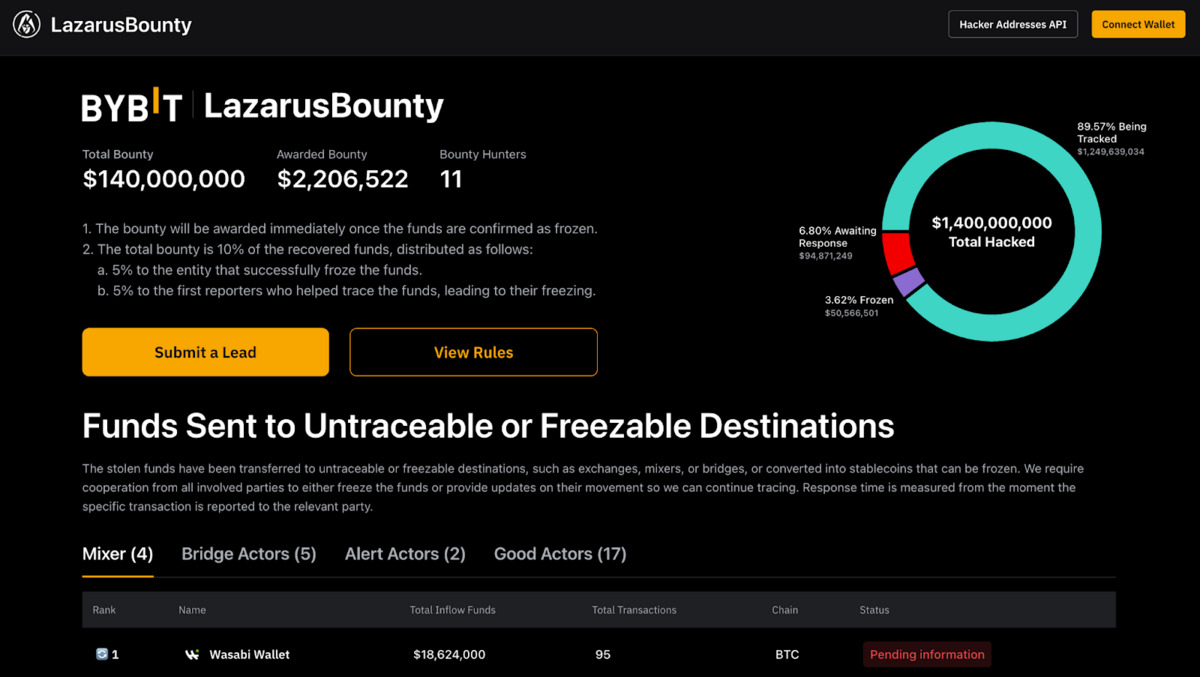The height and width of the screenshot is (677, 1200).
Task: Switch to Bridge Actors (5) tab
Action: [x=249, y=554]
